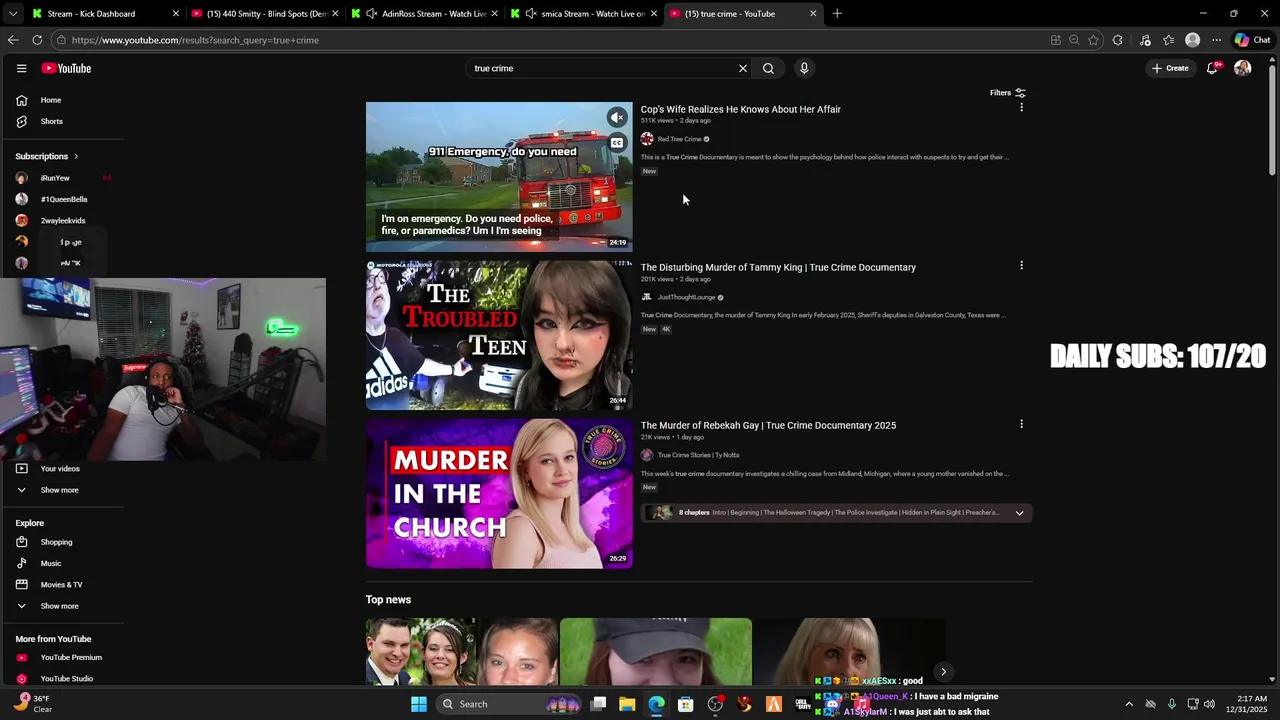Switch to the AdinRoss Stream tab
Viewport: 1280px width, 720px height.
coord(424,14)
